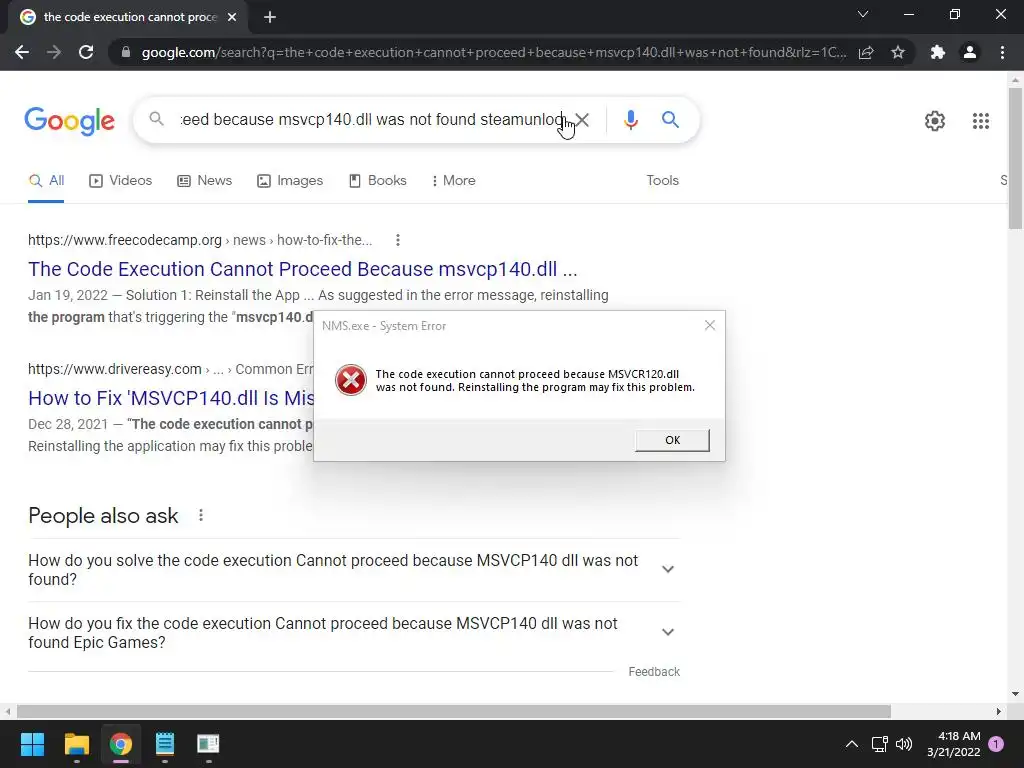Open clock and date panel
Screen dimensions: 1024x768
pos(953,744)
